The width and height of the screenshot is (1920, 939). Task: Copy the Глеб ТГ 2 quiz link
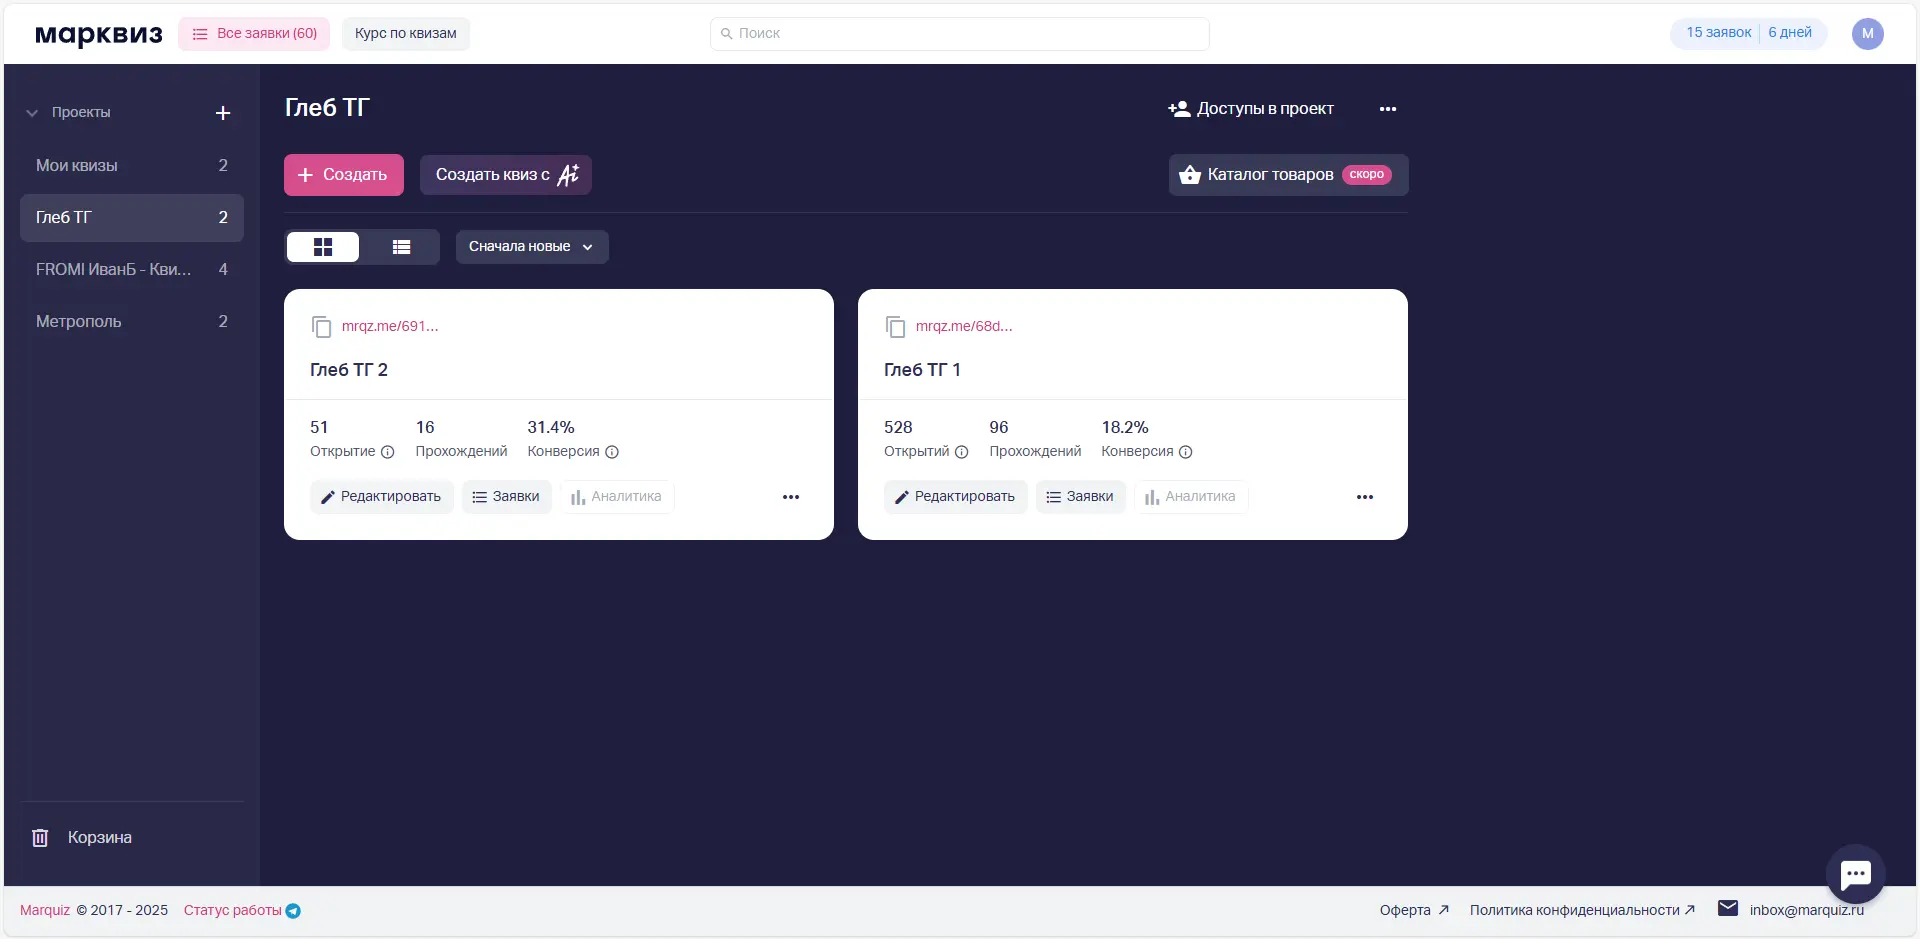321,327
